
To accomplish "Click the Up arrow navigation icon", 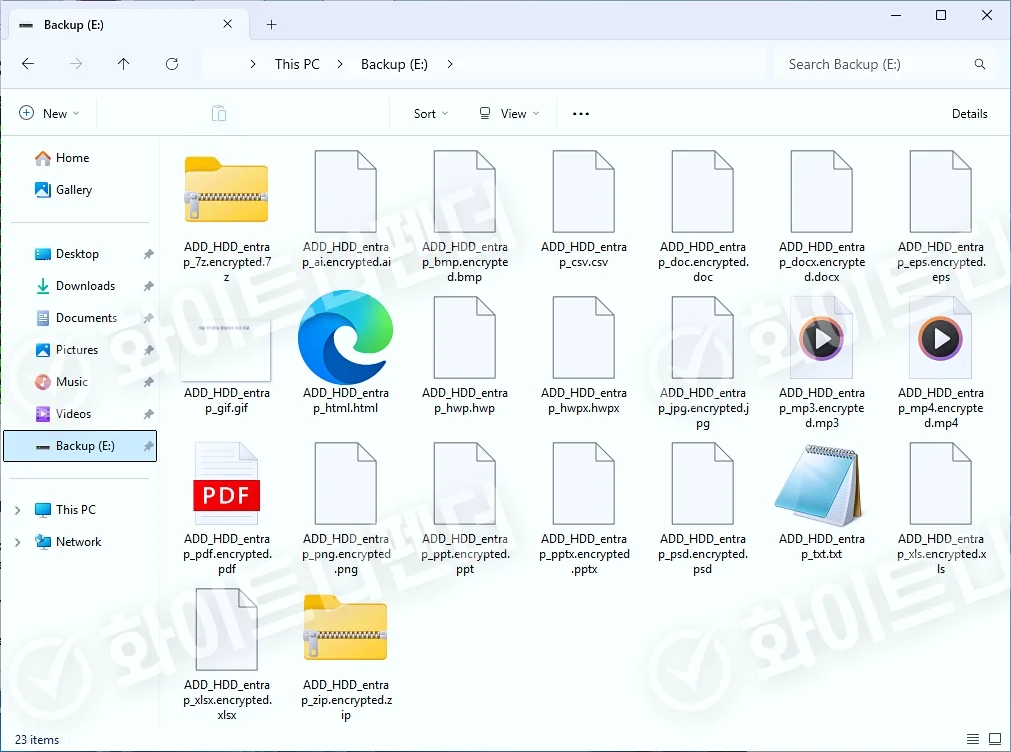I will [x=124, y=64].
